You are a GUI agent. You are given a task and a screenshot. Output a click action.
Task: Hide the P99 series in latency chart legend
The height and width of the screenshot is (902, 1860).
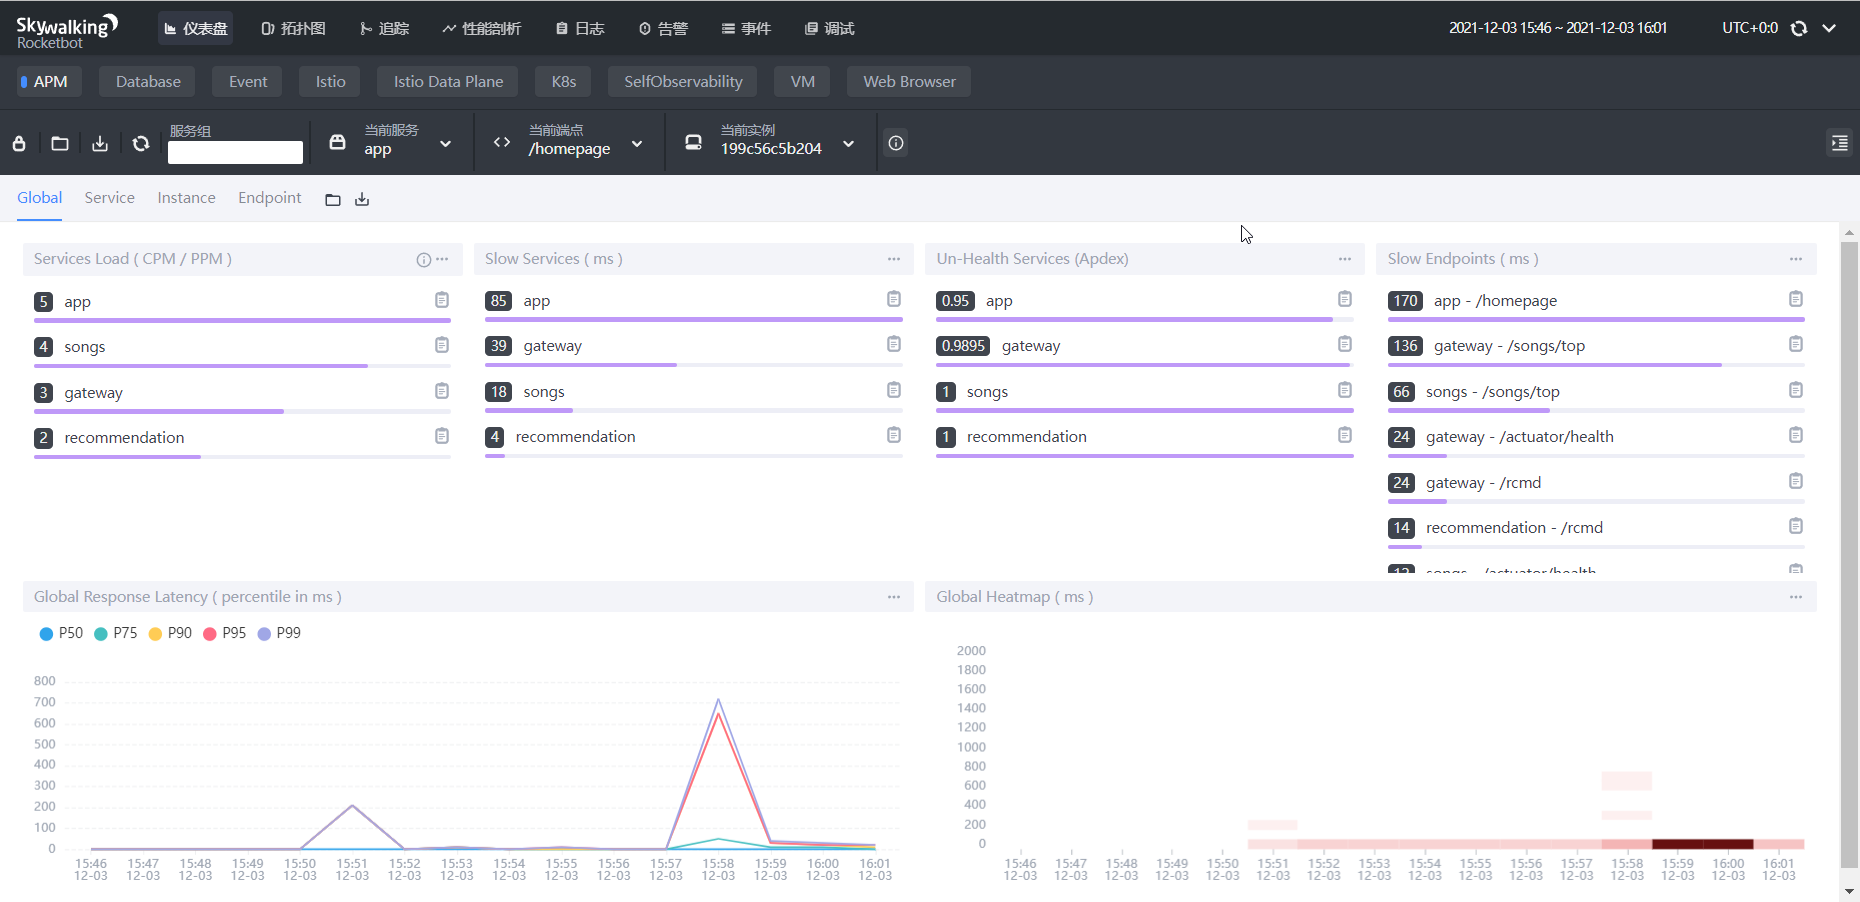(279, 632)
